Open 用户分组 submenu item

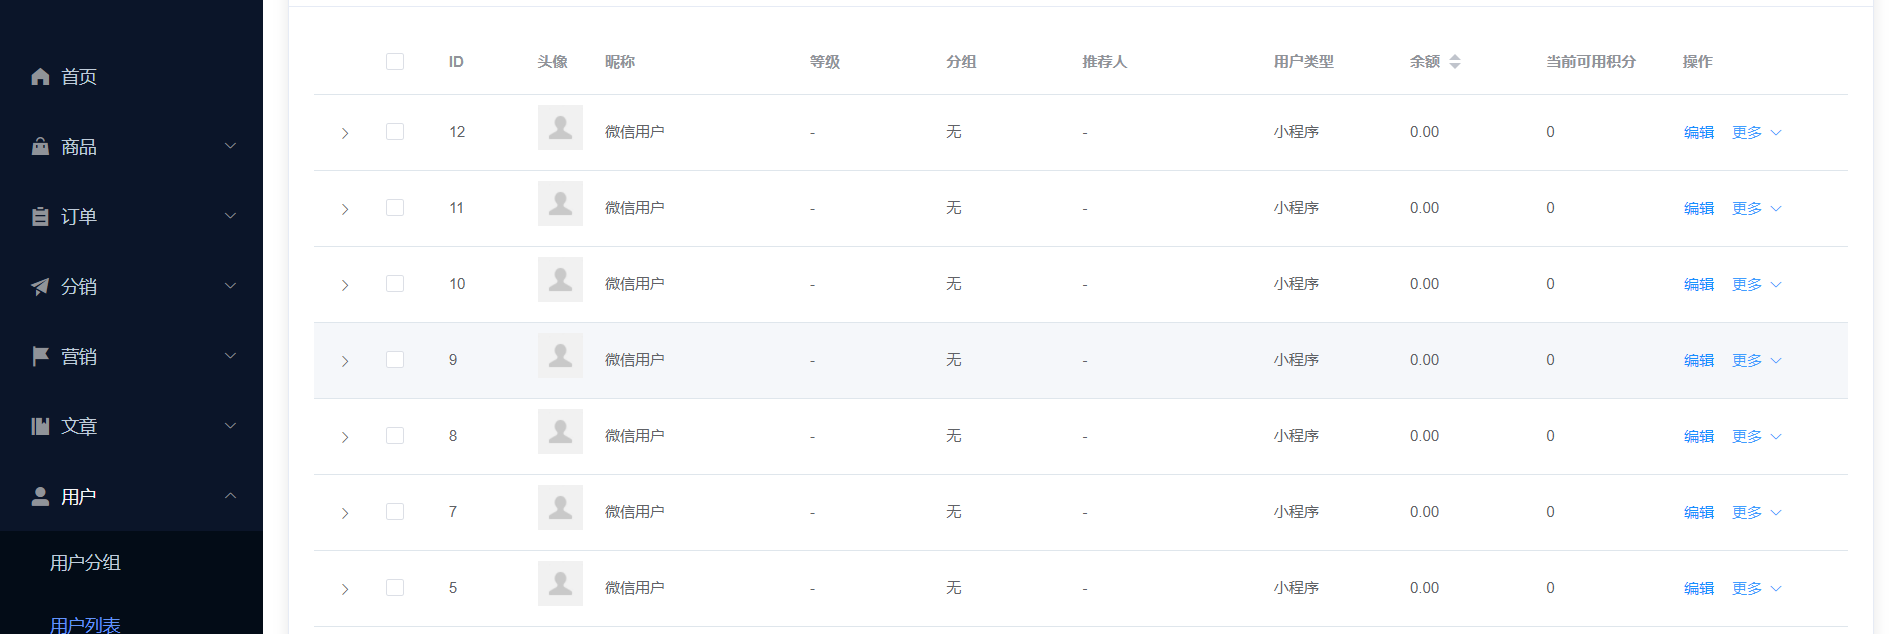tap(85, 563)
